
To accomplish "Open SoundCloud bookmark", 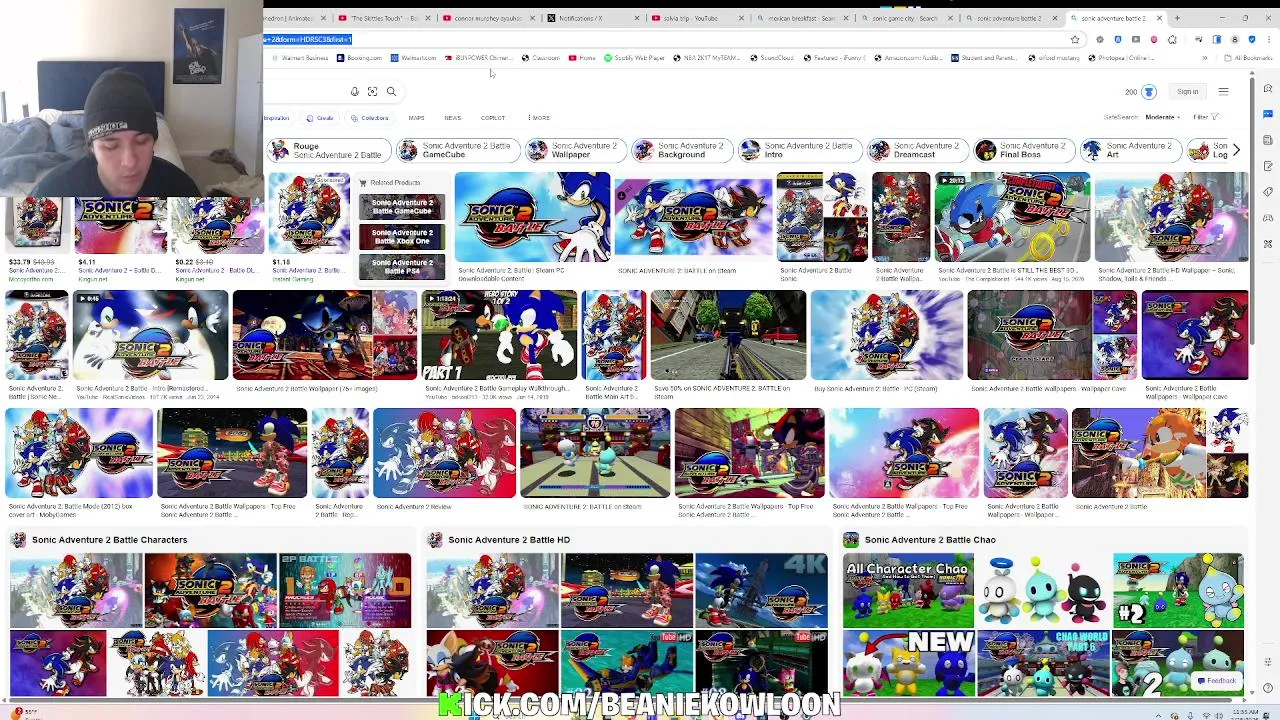I will pyautogui.click(x=772, y=58).
